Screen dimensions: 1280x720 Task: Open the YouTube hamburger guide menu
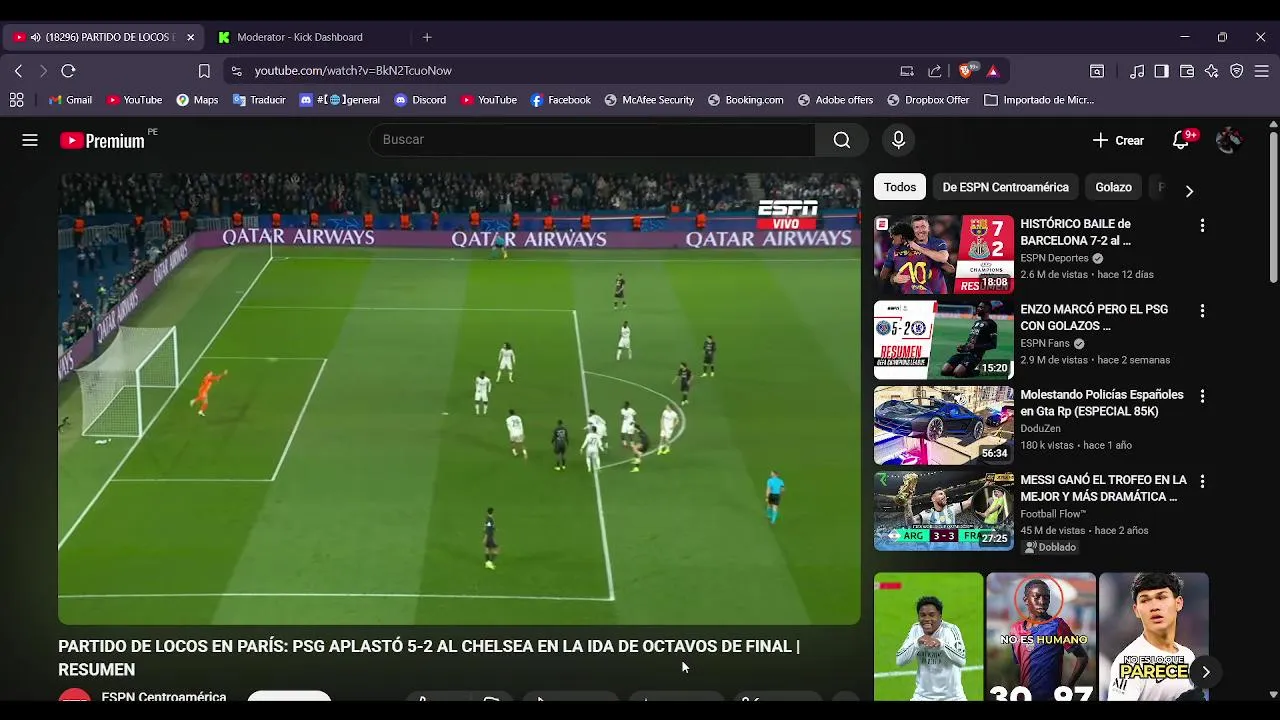(30, 140)
